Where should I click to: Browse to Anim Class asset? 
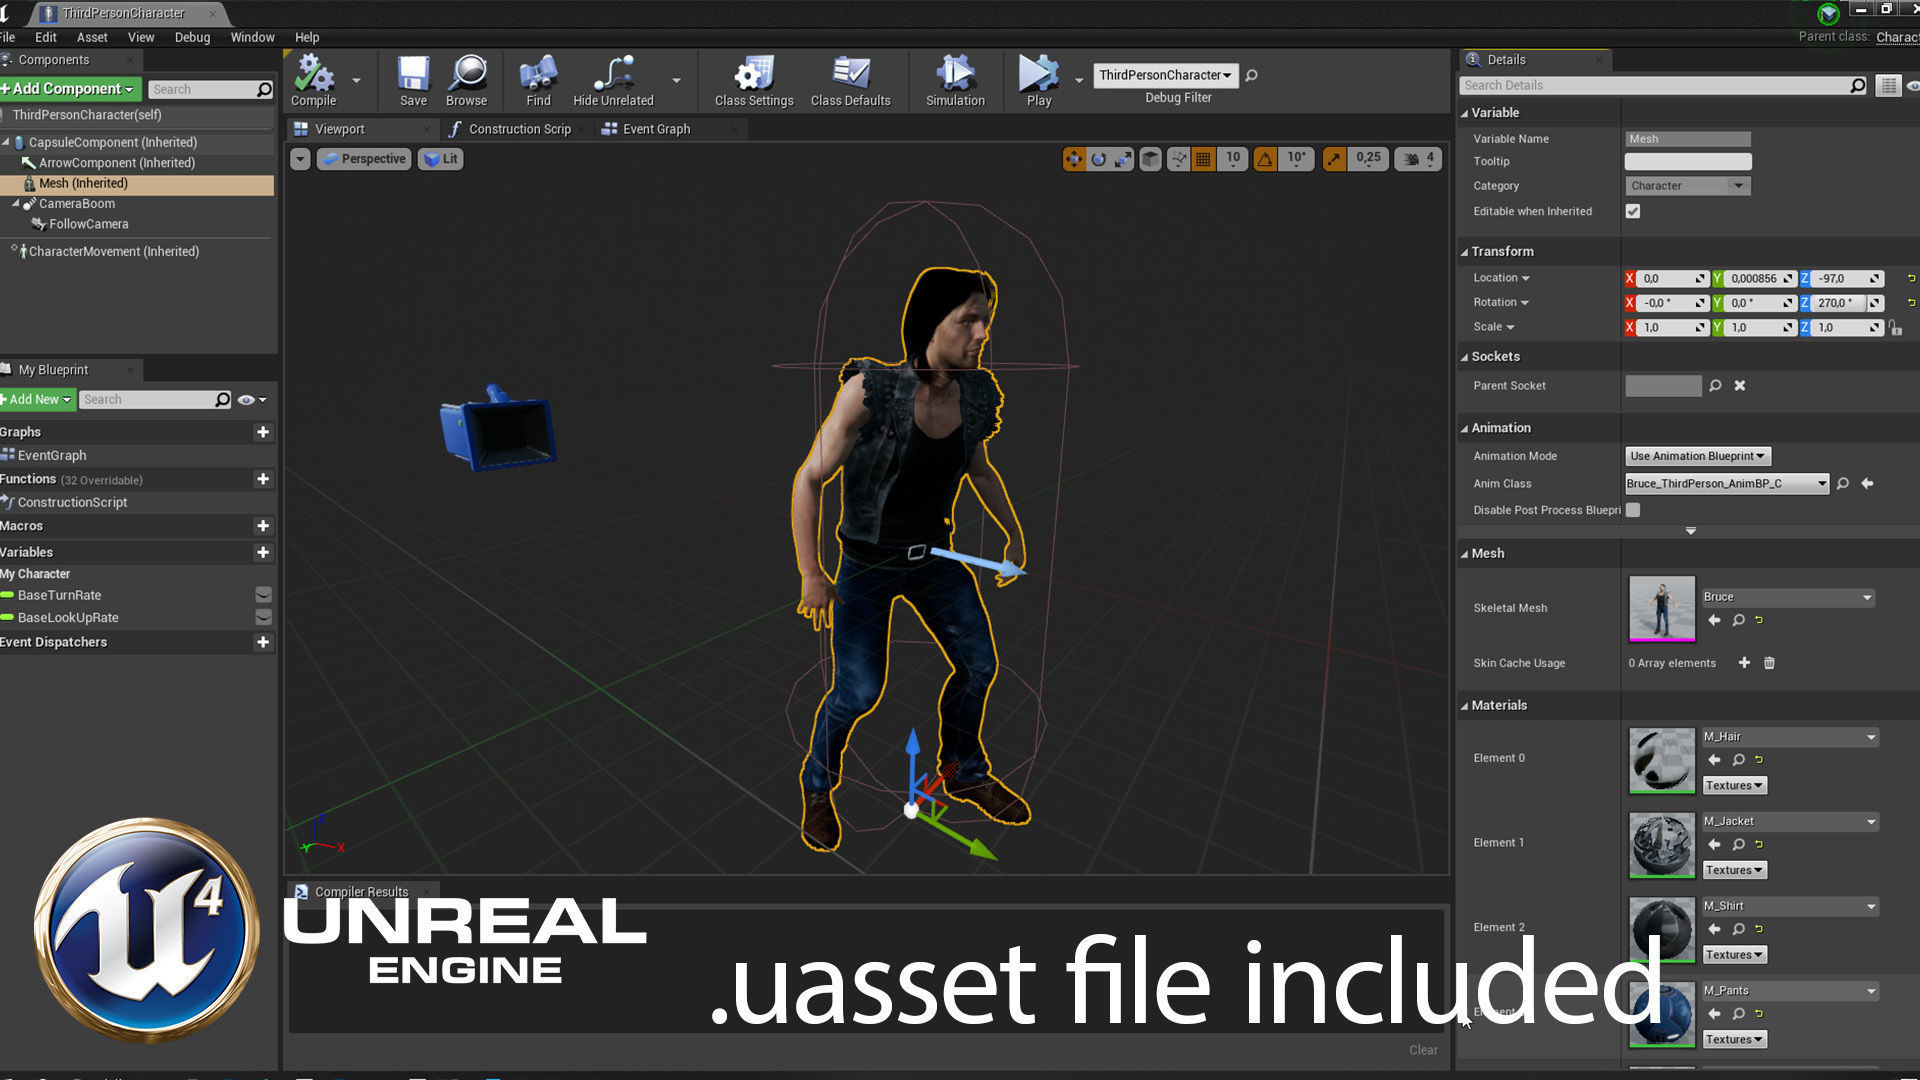click(1843, 484)
